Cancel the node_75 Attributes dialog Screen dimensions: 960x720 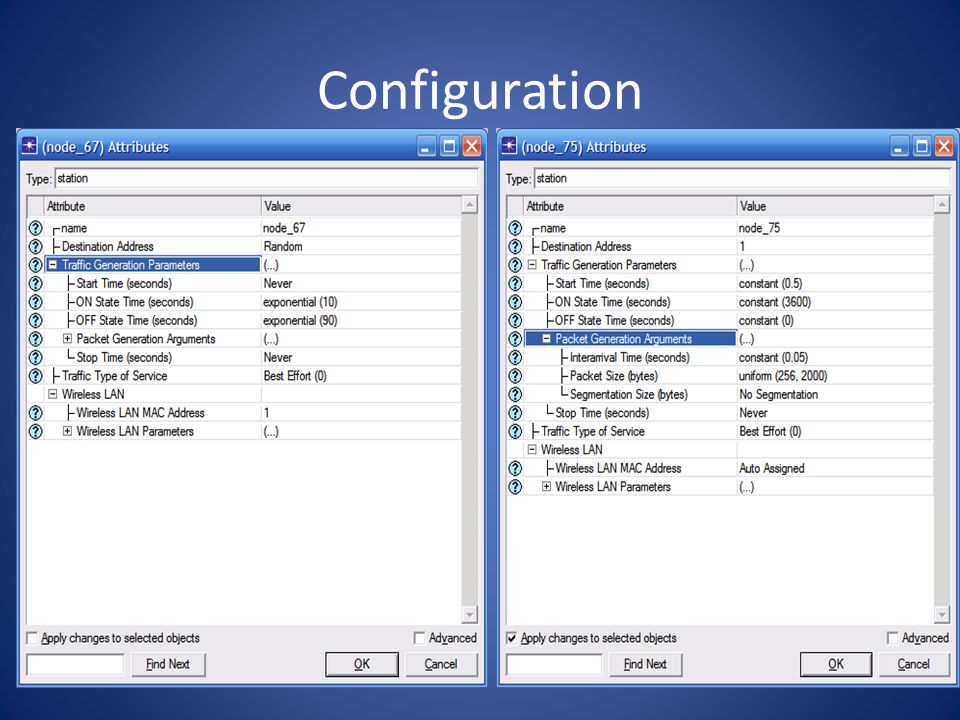(x=913, y=664)
